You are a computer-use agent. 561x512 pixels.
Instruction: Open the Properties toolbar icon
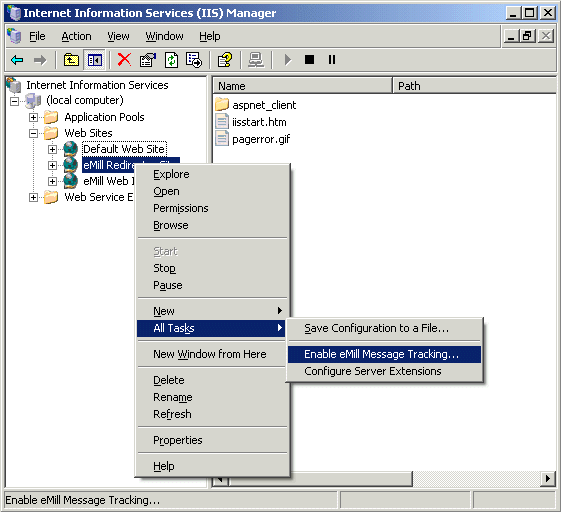click(148, 60)
